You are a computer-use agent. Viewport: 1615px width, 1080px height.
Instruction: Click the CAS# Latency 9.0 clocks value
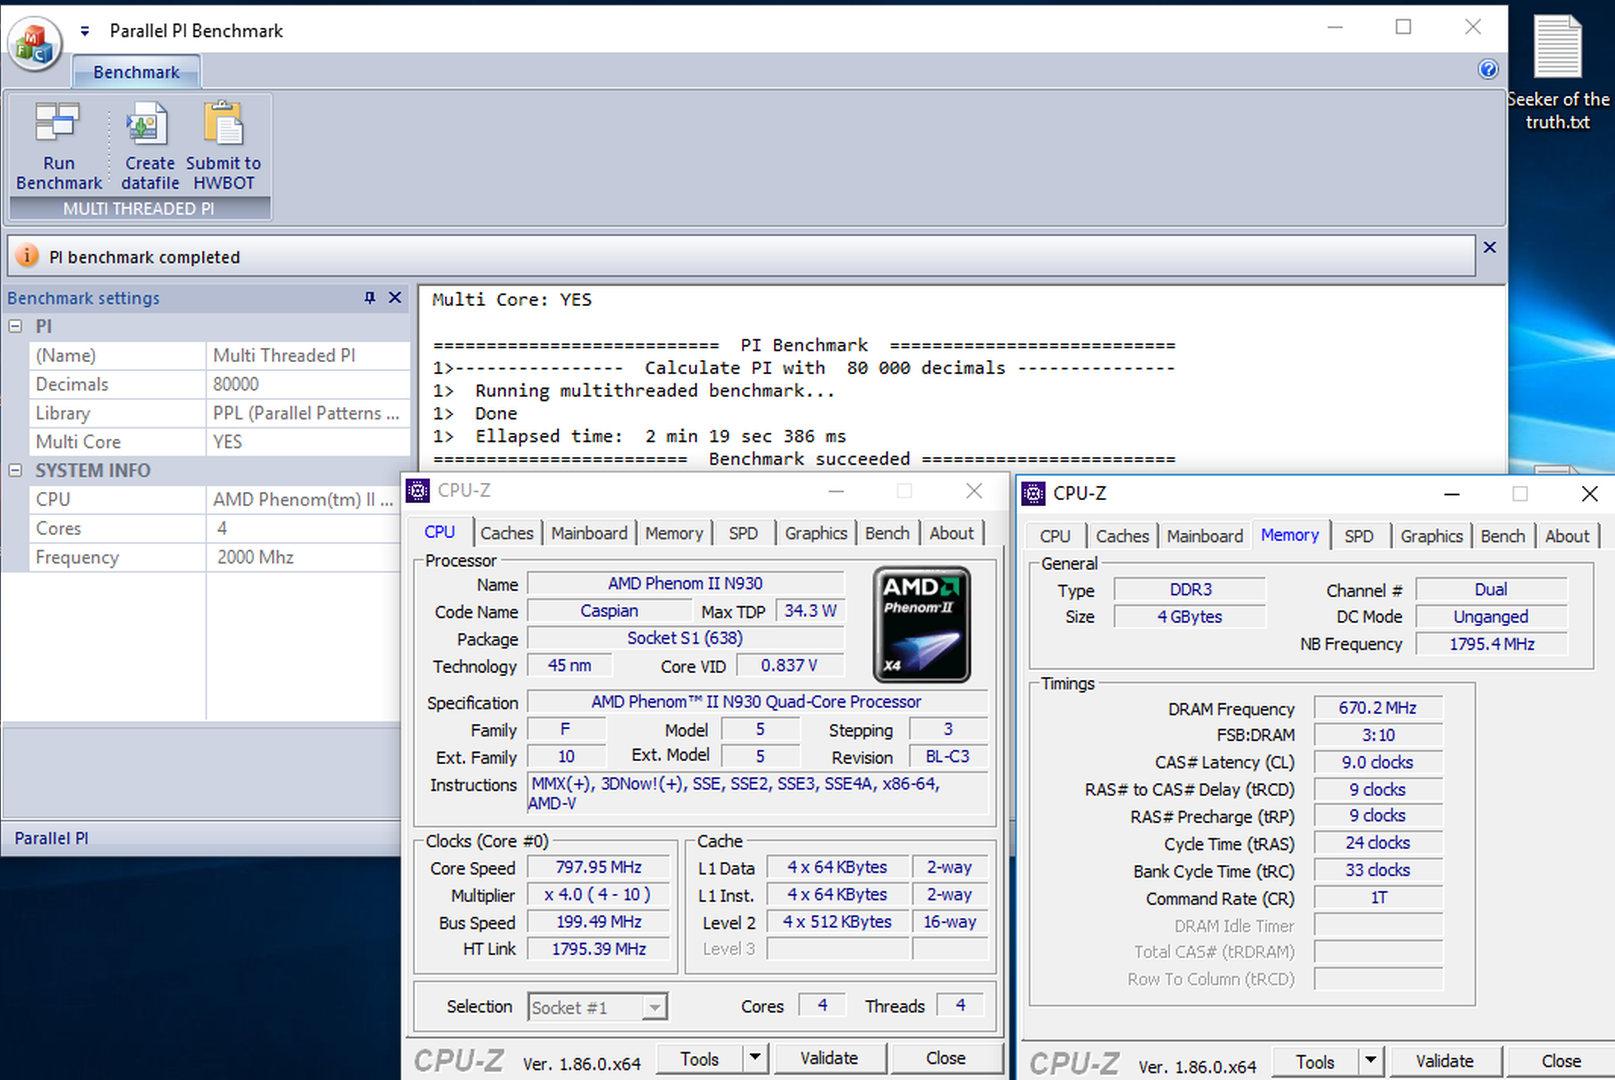pos(1378,762)
